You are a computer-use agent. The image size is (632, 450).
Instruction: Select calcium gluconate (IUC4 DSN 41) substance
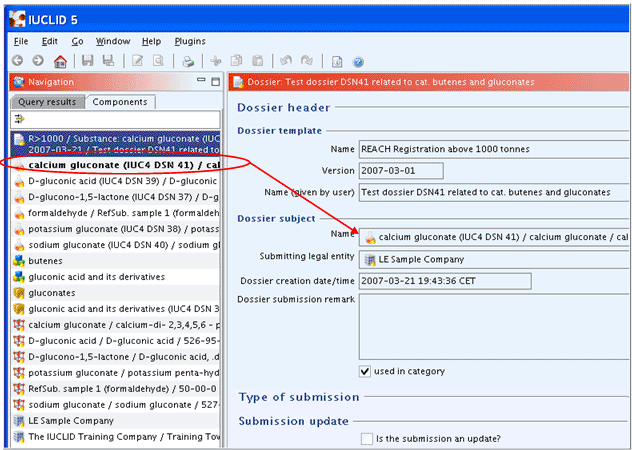click(116, 165)
